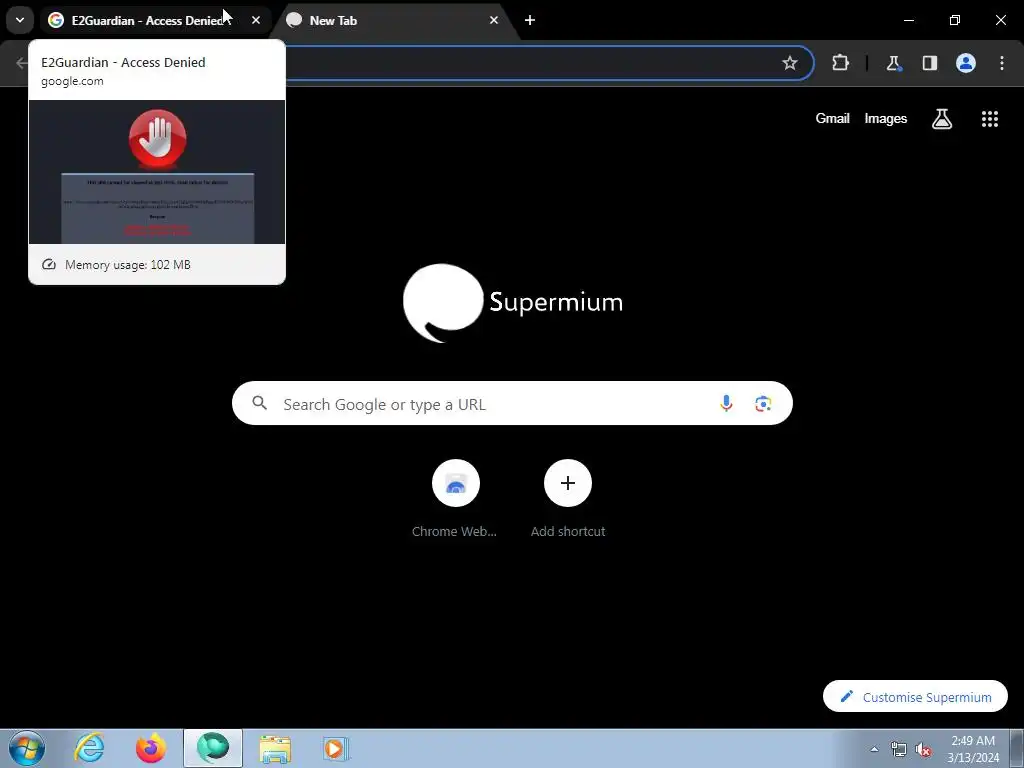Open Search Labs flask icon on page

942,119
